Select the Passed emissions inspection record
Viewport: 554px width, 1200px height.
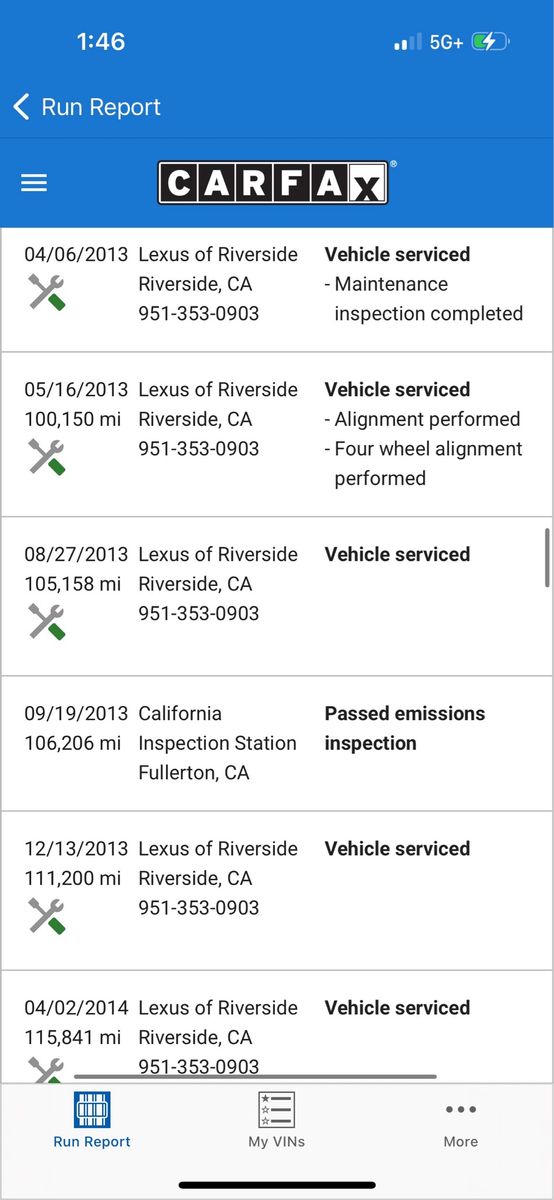(x=277, y=743)
